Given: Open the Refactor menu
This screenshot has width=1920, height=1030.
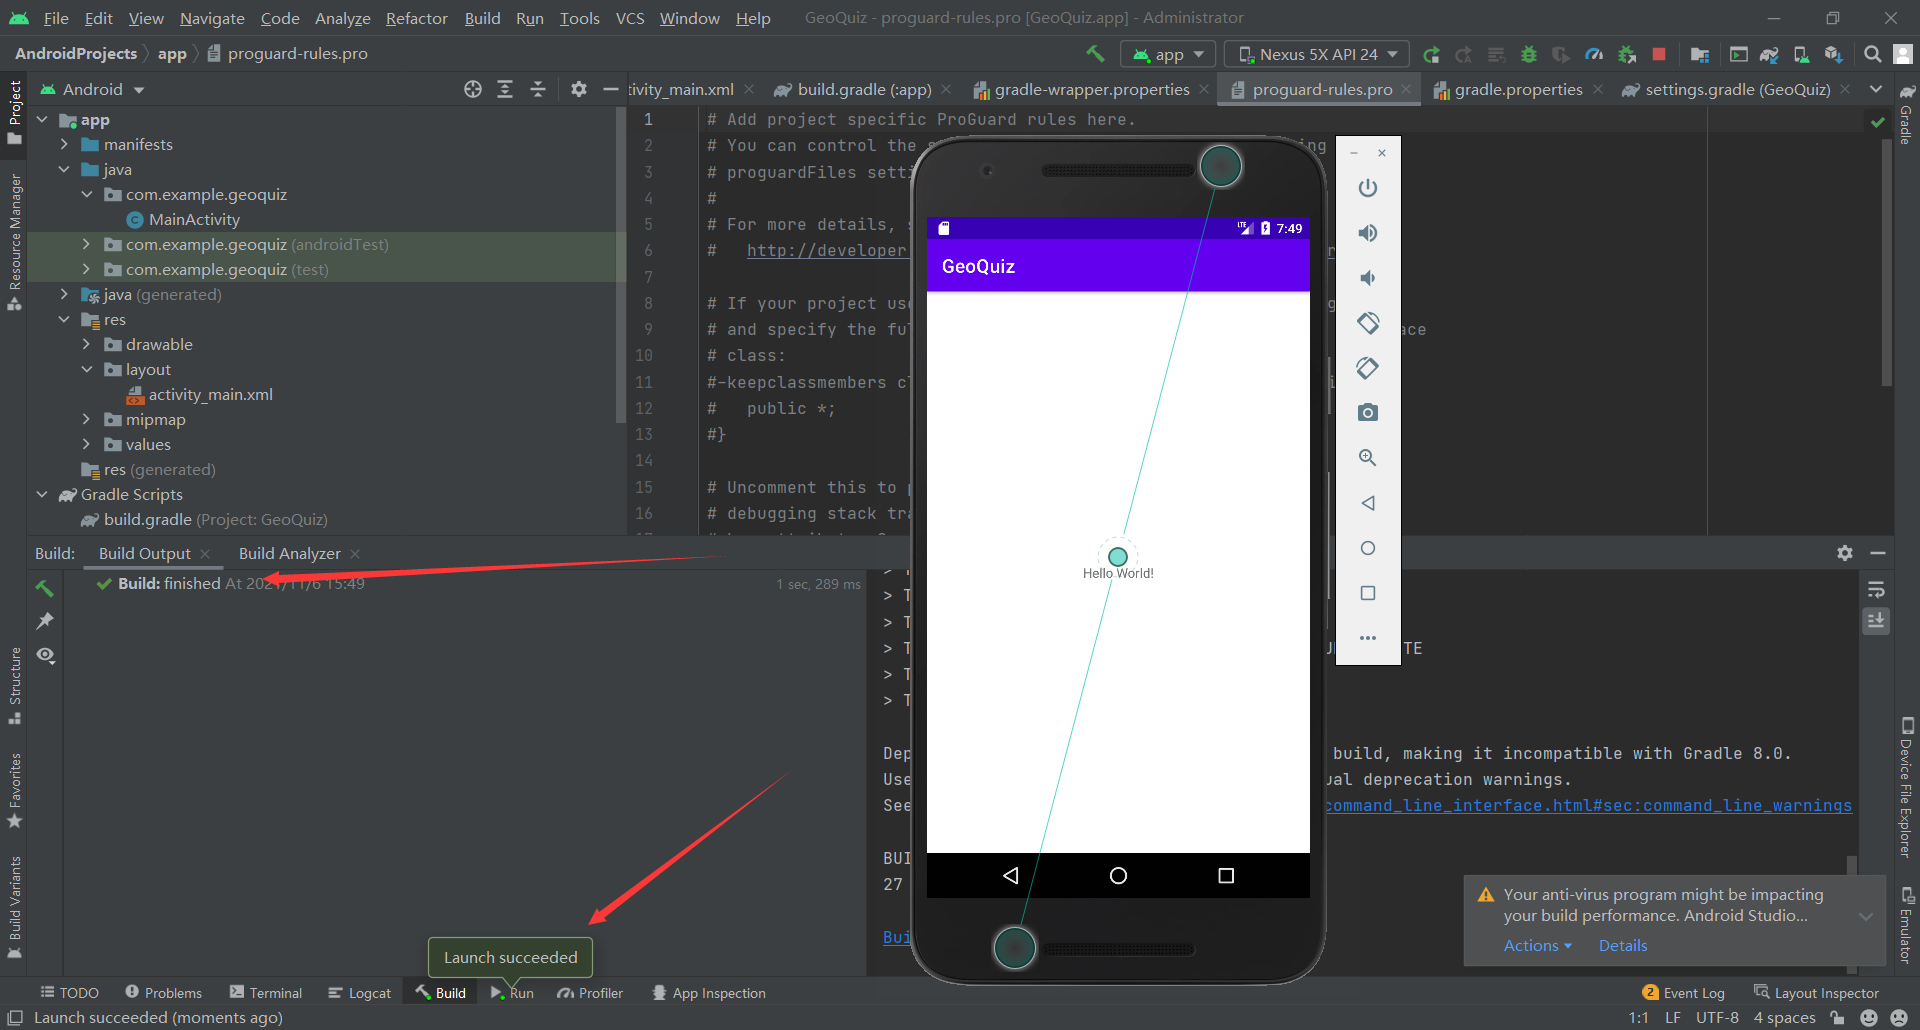Looking at the screenshot, I should point(417,18).
